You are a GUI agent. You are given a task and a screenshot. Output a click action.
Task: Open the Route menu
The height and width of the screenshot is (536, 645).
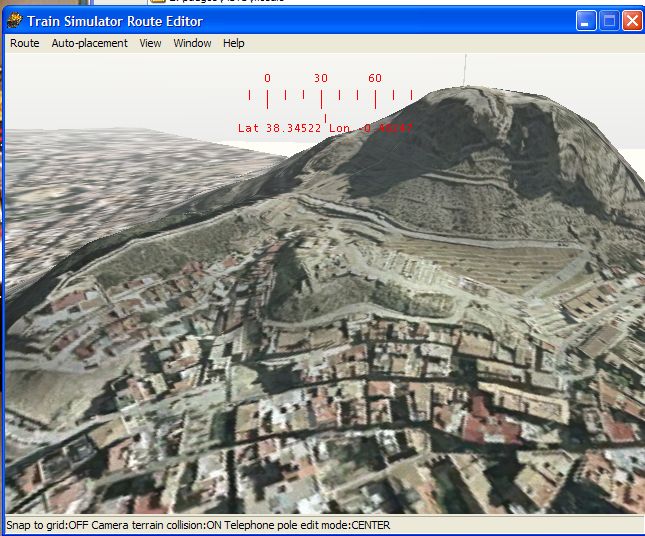point(25,43)
